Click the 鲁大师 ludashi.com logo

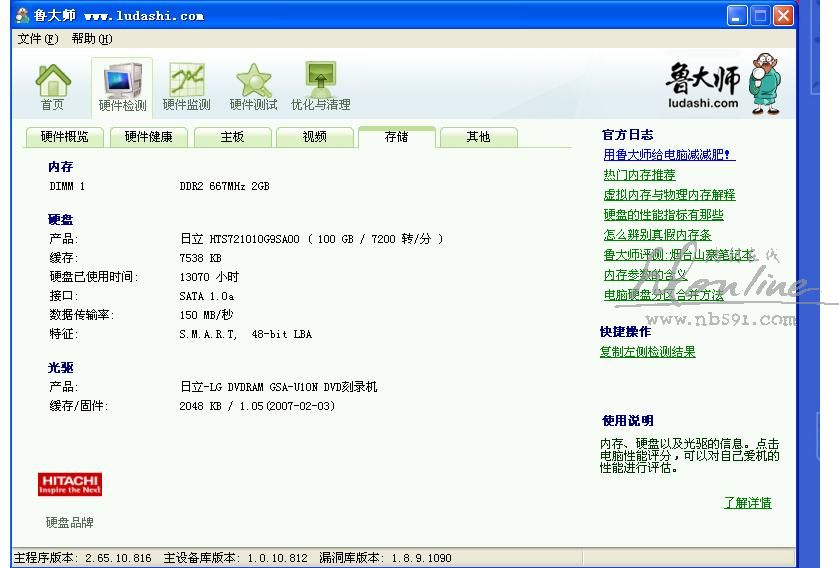pos(723,84)
